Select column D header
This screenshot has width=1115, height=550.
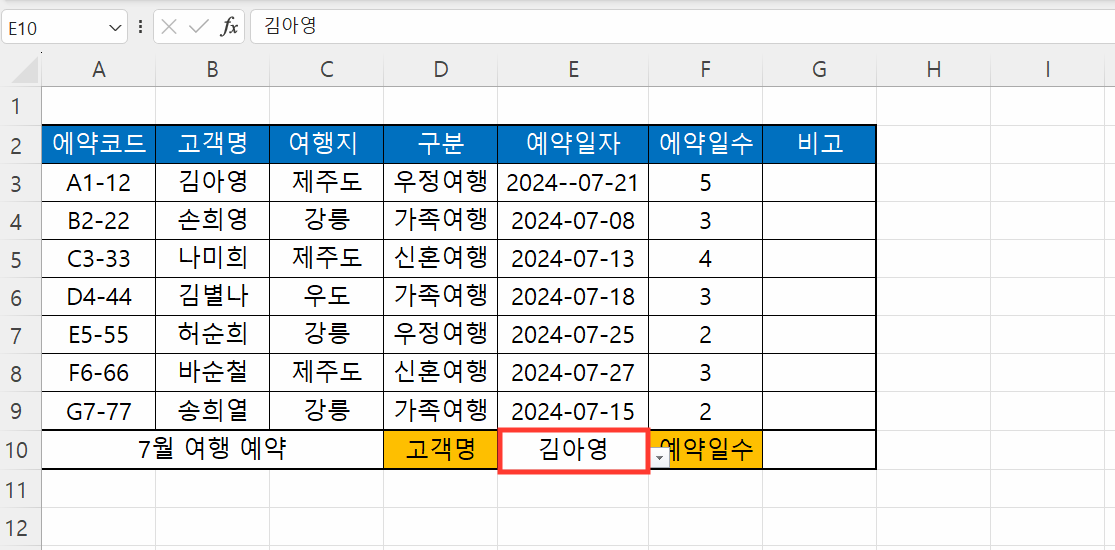[441, 70]
